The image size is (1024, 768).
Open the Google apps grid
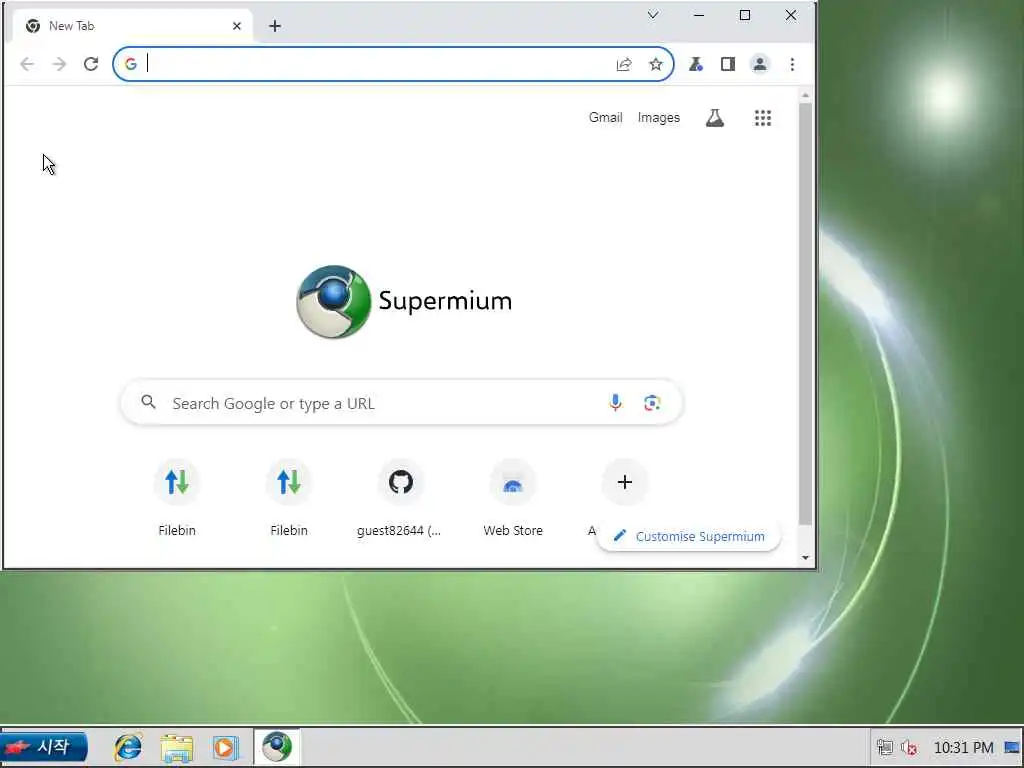pyautogui.click(x=763, y=118)
